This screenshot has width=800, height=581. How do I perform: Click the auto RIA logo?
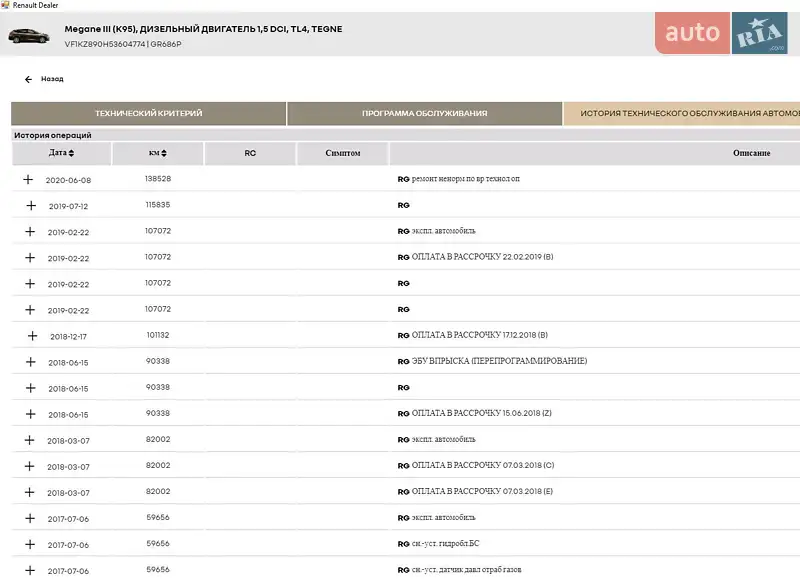(x=726, y=33)
